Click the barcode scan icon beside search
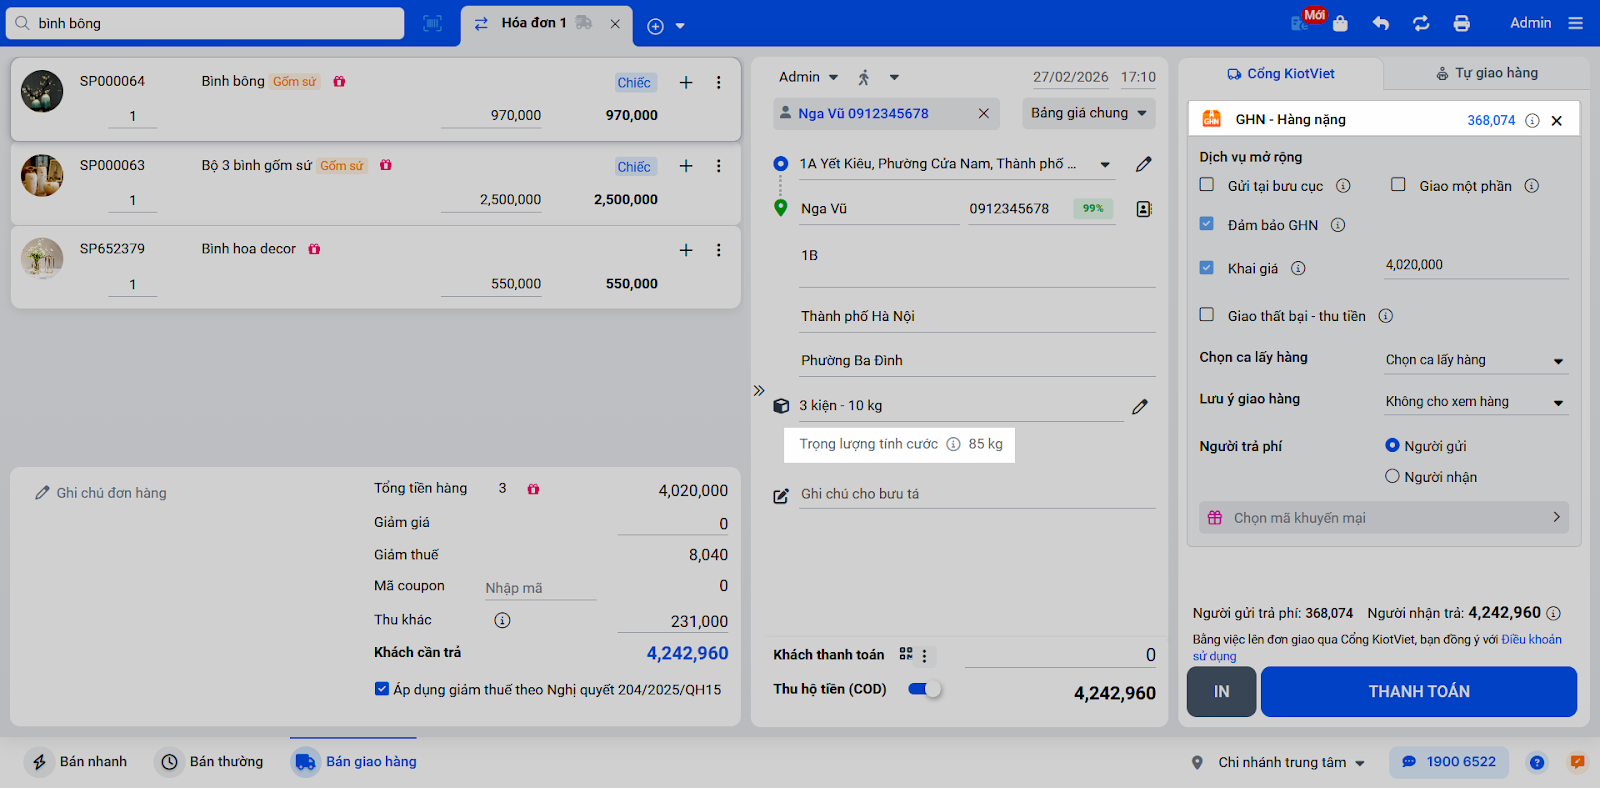 click(432, 23)
